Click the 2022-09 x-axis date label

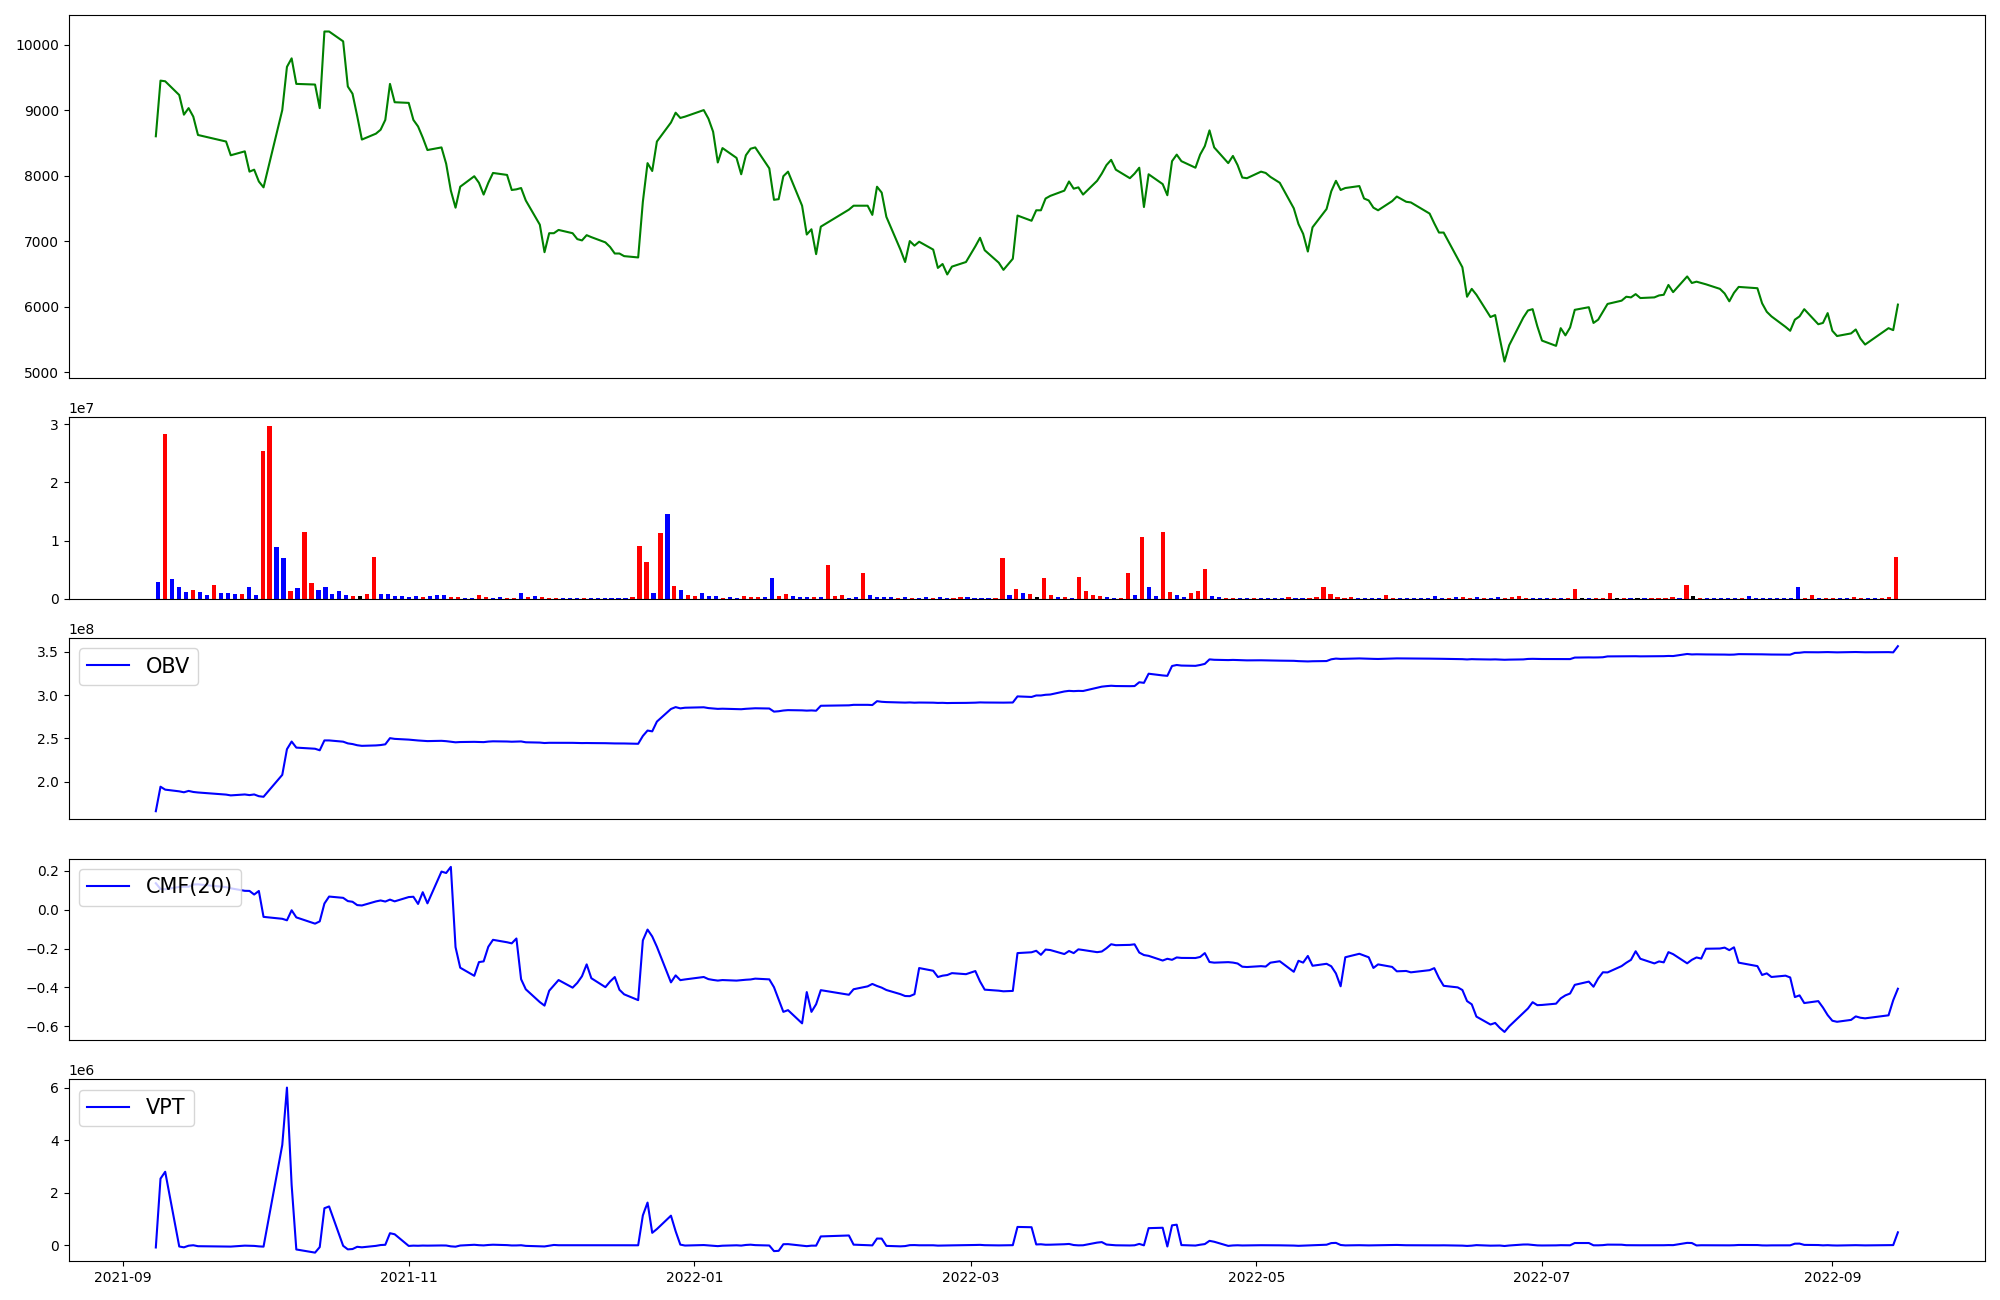coord(1832,1277)
